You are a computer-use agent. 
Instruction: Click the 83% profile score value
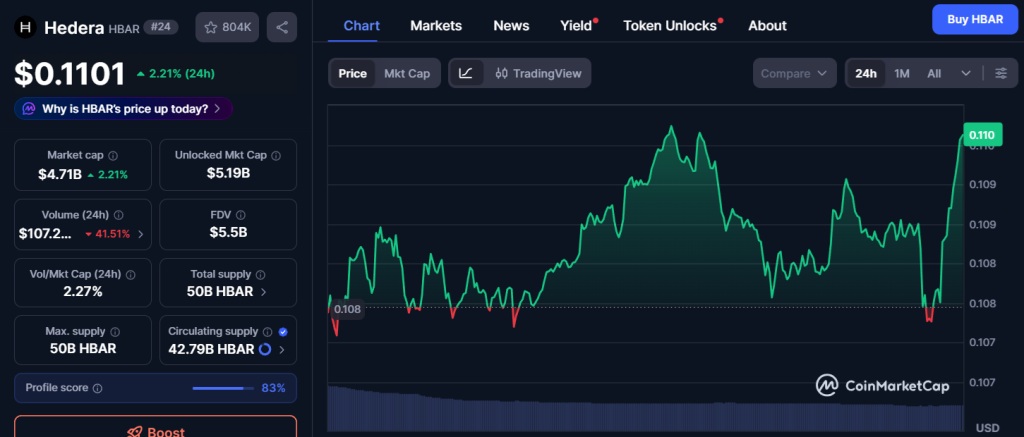click(274, 388)
